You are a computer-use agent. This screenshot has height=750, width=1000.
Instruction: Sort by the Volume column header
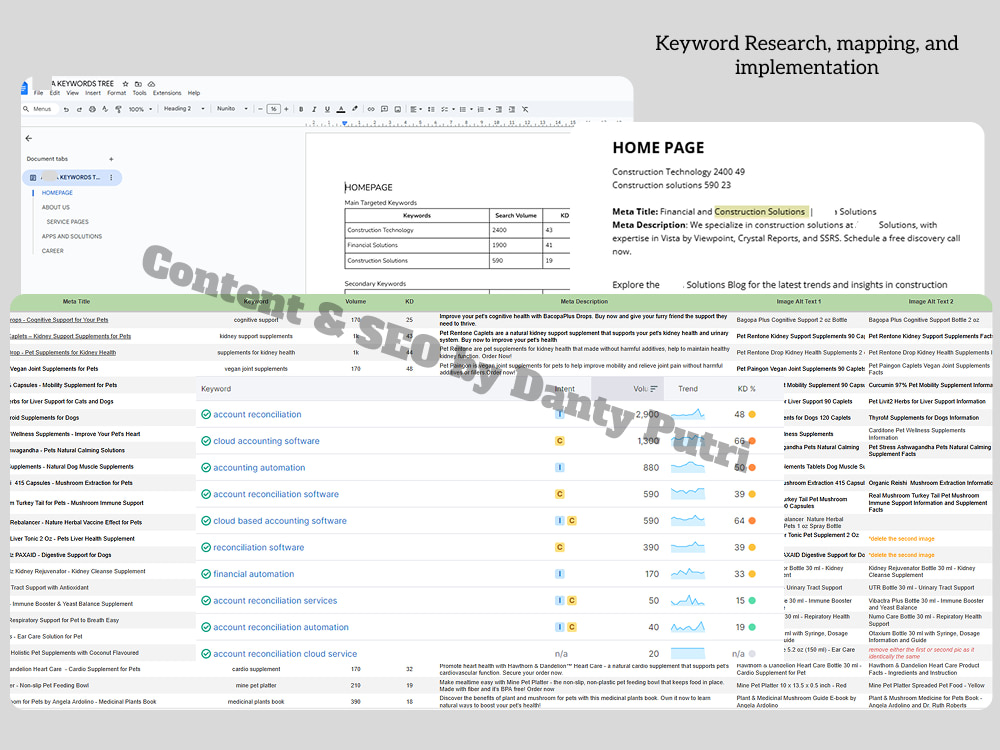tap(628, 389)
